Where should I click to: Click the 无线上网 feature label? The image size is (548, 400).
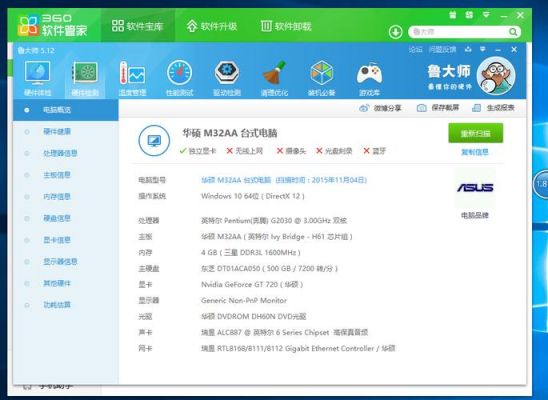[x=245, y=151]
